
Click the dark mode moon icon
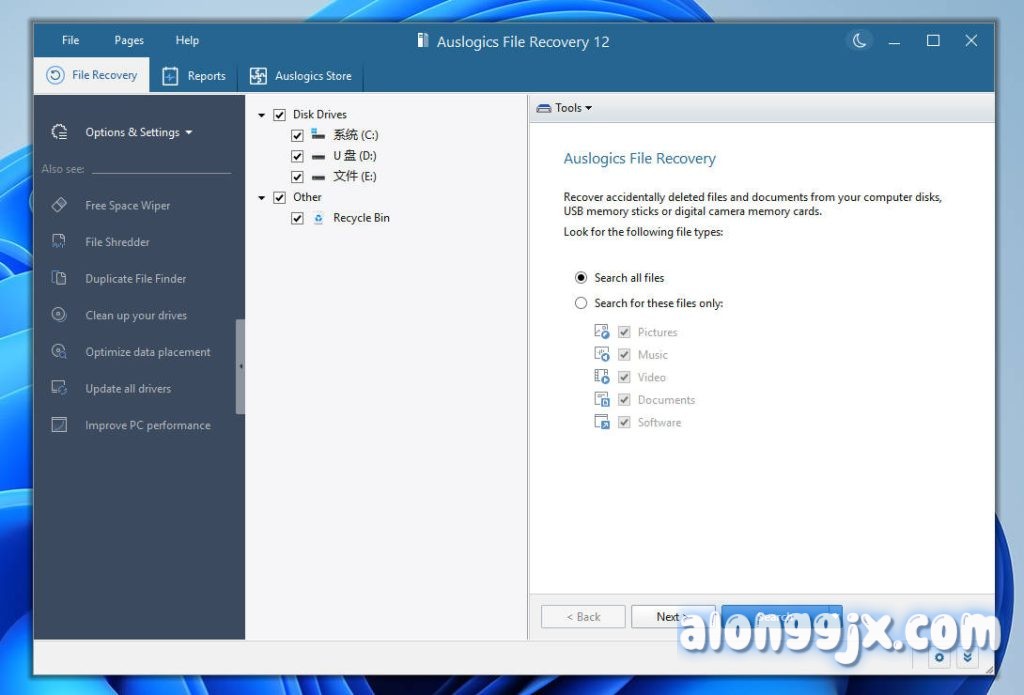pyautogui.click(x=858, y=41)
